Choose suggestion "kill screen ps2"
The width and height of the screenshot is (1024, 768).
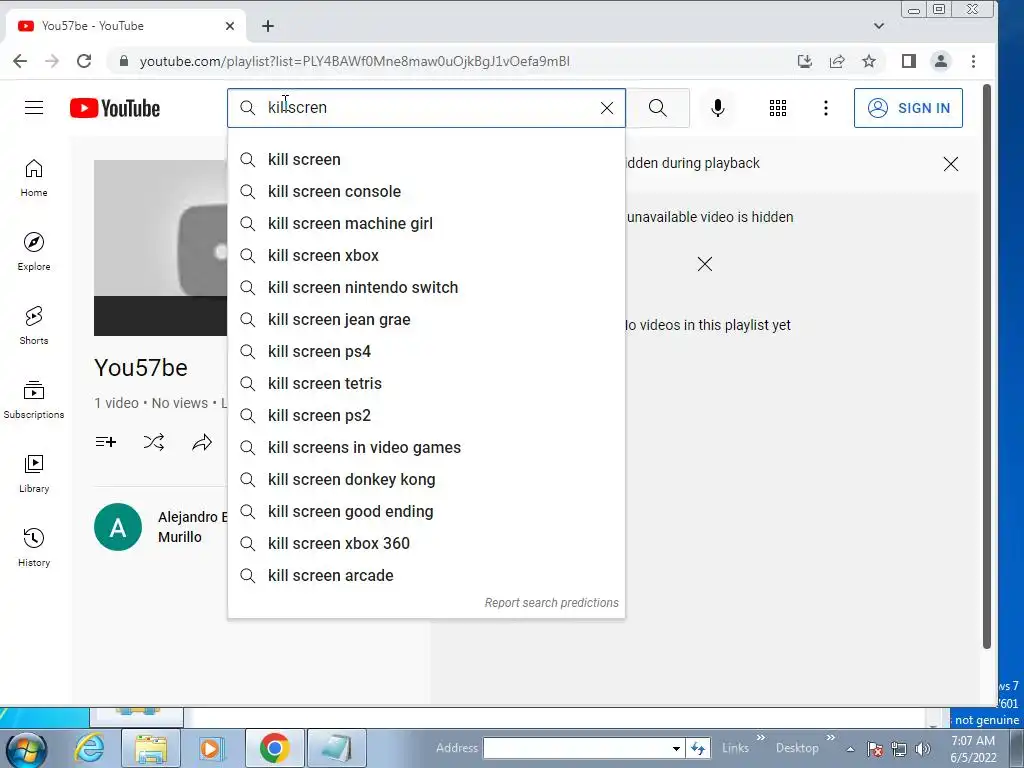click(x=426, y=415)
